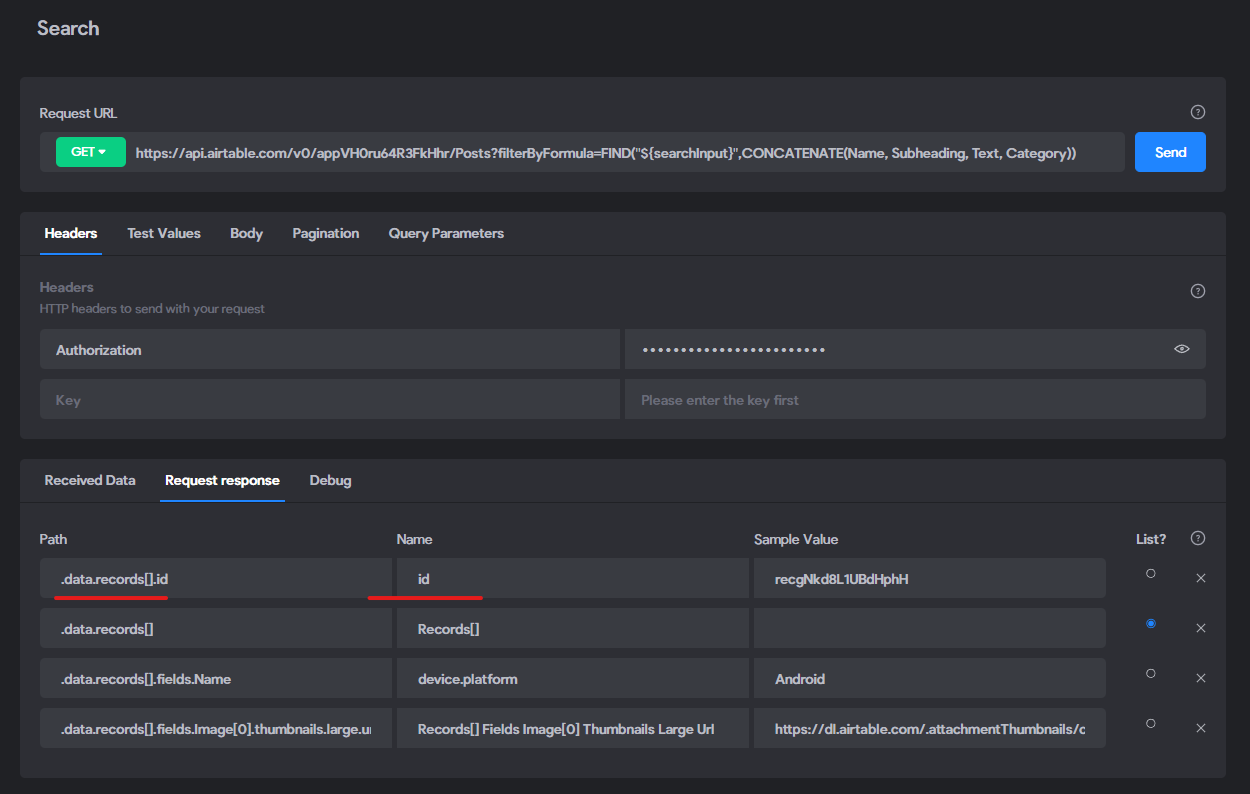Delete the Thumbnails Large Url response row

click(1201, 728)
